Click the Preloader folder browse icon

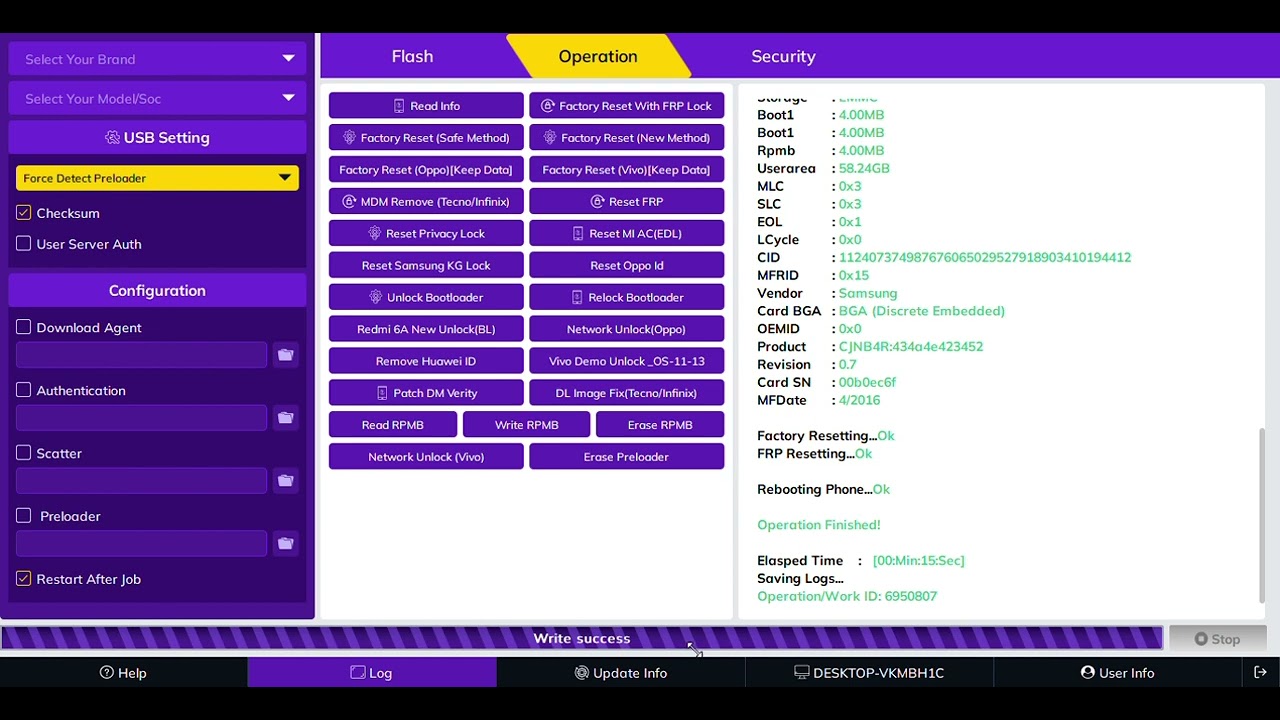(285, 544)
